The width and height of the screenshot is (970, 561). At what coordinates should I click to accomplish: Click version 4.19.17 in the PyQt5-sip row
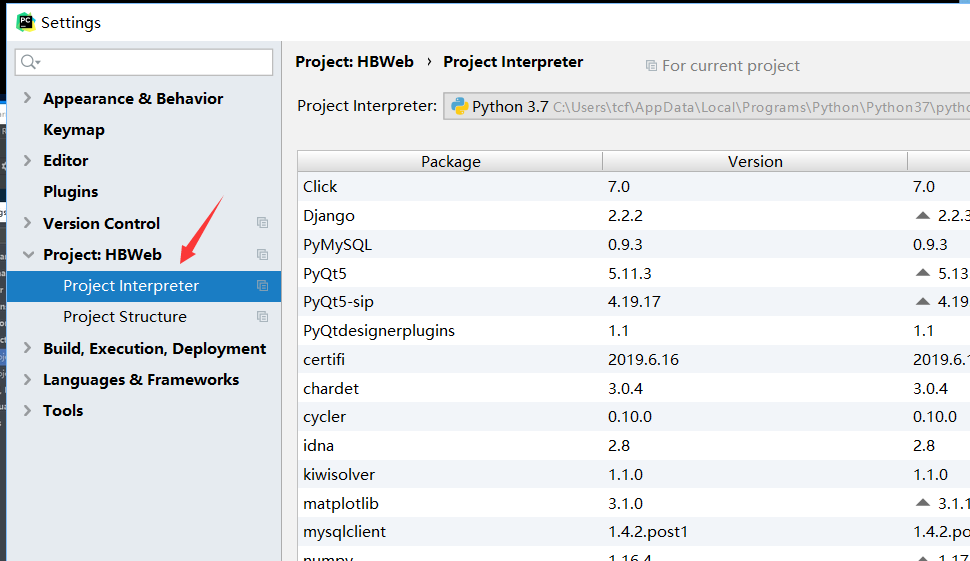point(634,302)
